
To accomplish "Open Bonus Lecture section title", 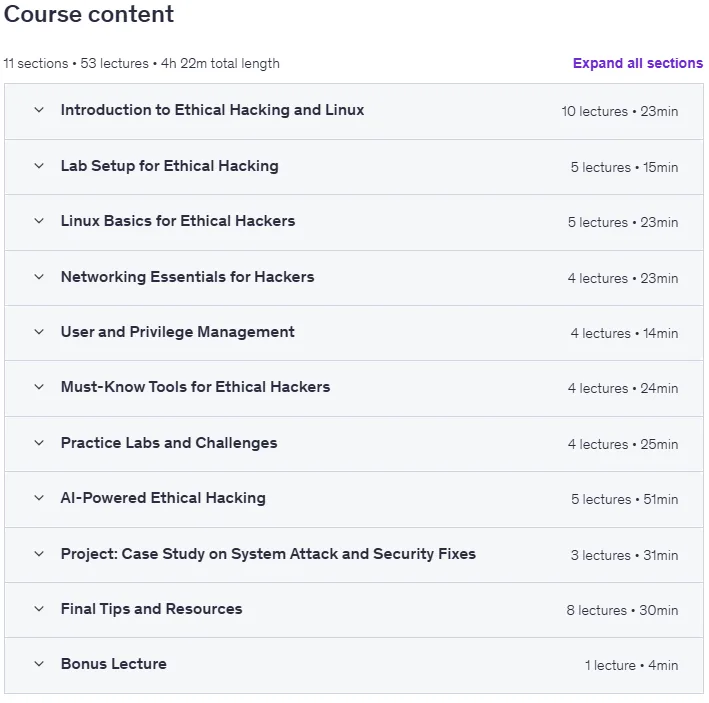I will tap(114, 664).
